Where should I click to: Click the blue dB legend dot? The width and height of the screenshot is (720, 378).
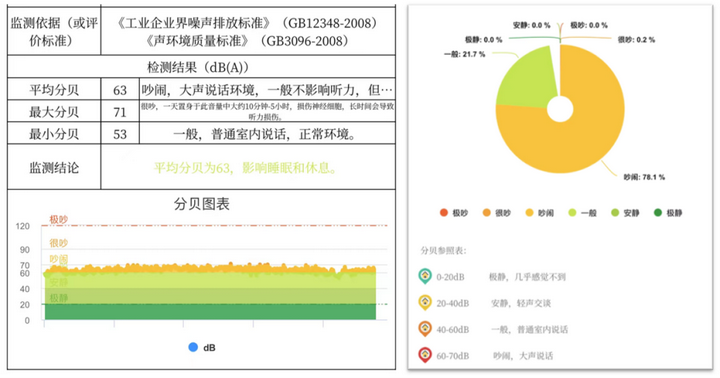[193, 347]
